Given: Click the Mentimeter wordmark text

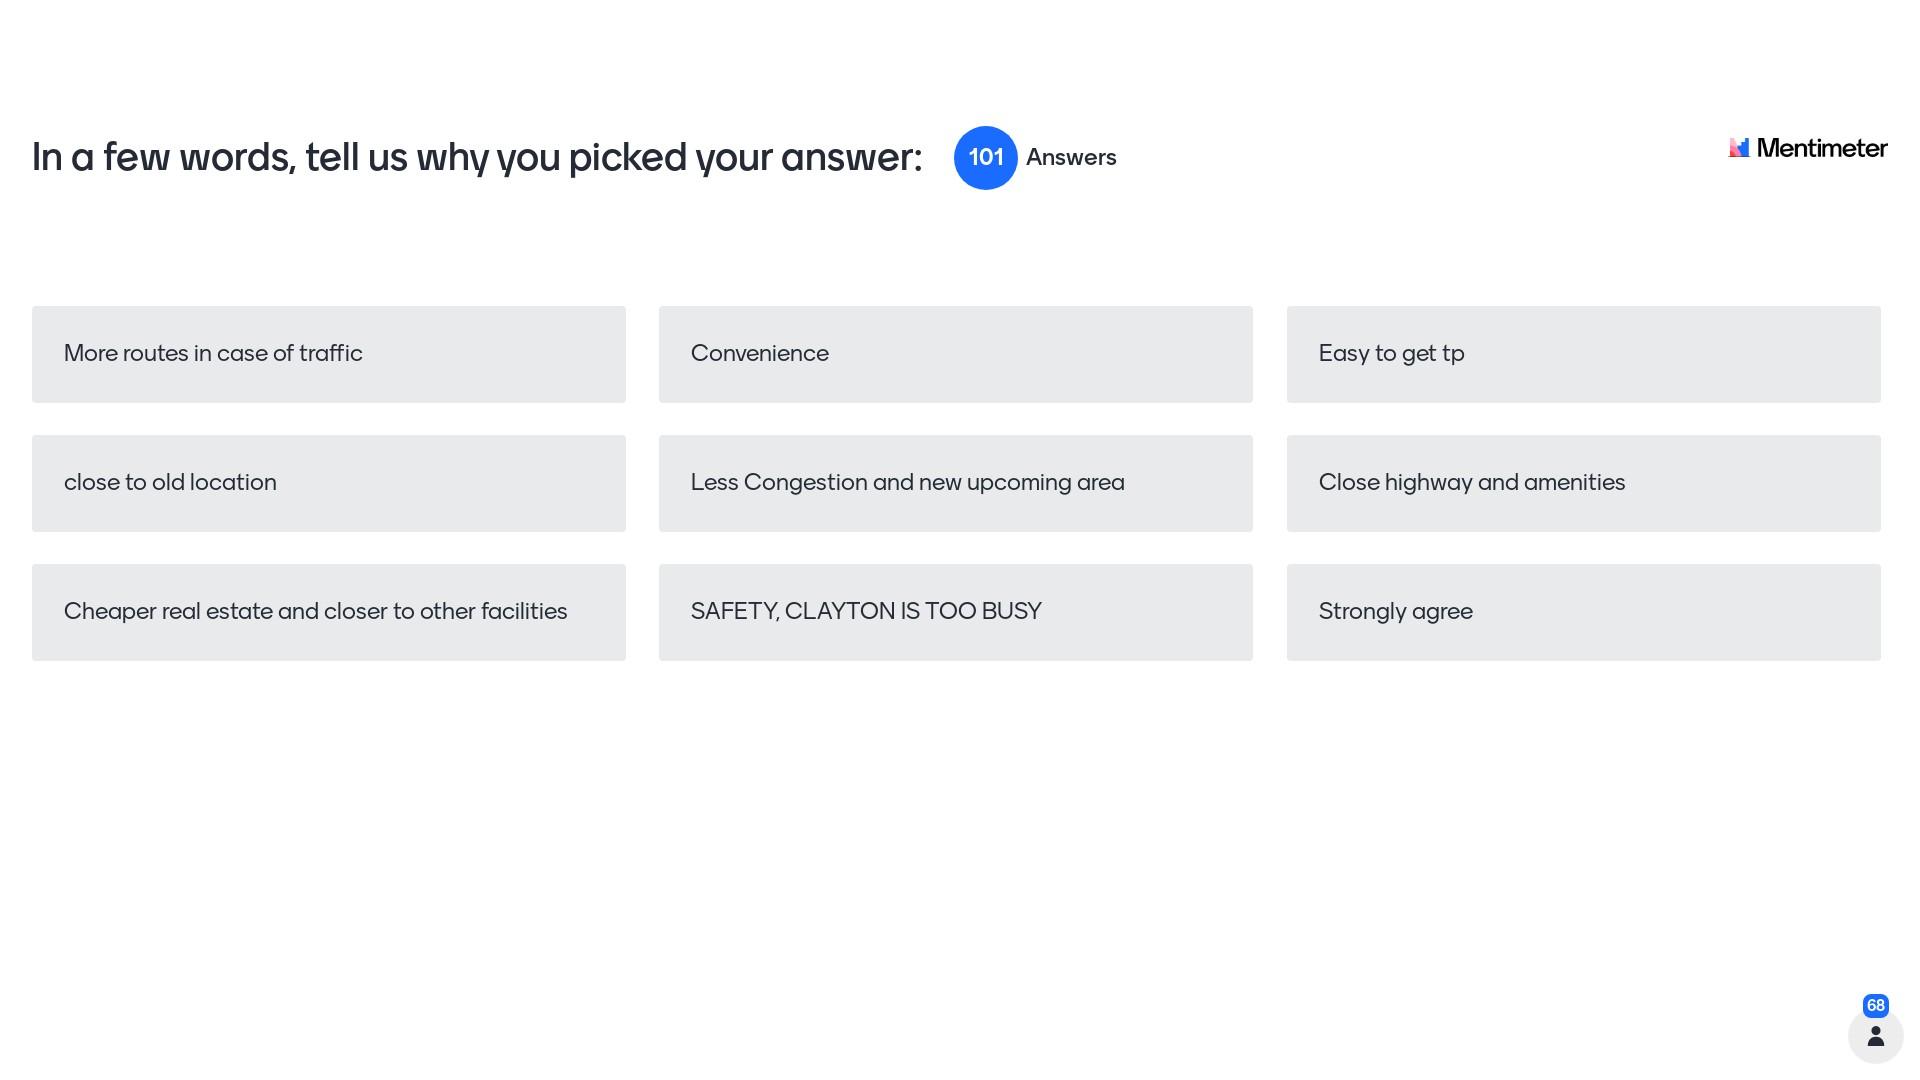Looking at the screenshot, I should click(x=1821, y=148).
